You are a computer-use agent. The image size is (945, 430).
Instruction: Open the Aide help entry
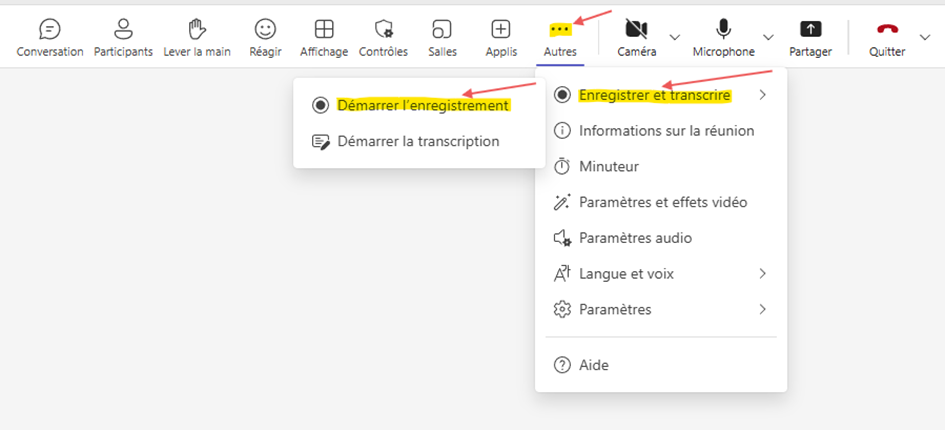click(x=661, y=365)
